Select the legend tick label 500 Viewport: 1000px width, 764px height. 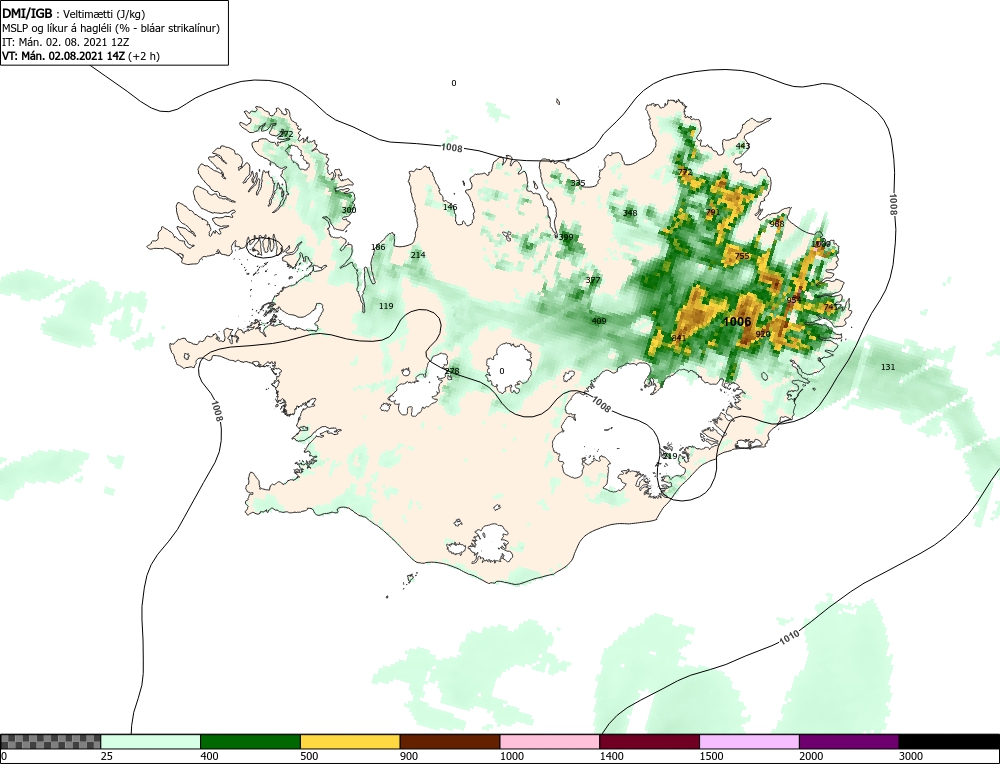tap(309, 756)
